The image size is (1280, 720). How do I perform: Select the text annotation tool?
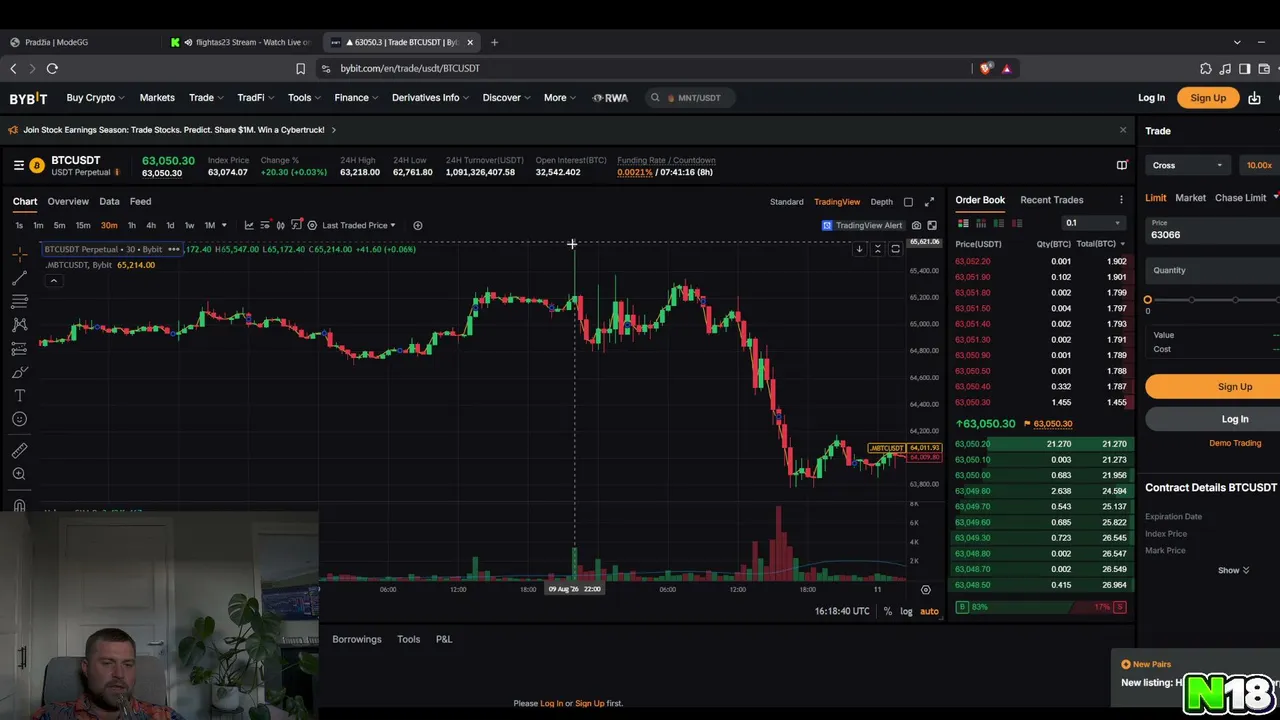pyautogui.click(x=19, y=396)
